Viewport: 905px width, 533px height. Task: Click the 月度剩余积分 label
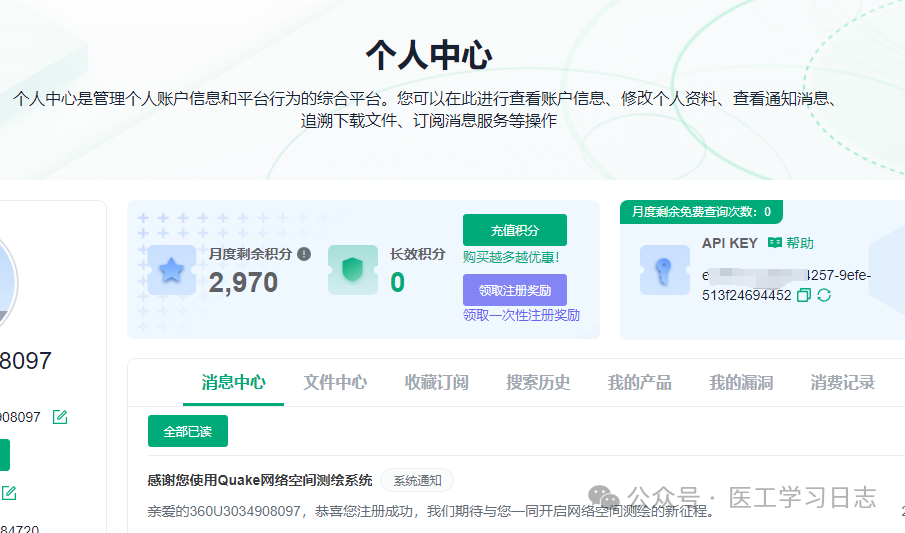pos(250,254)
